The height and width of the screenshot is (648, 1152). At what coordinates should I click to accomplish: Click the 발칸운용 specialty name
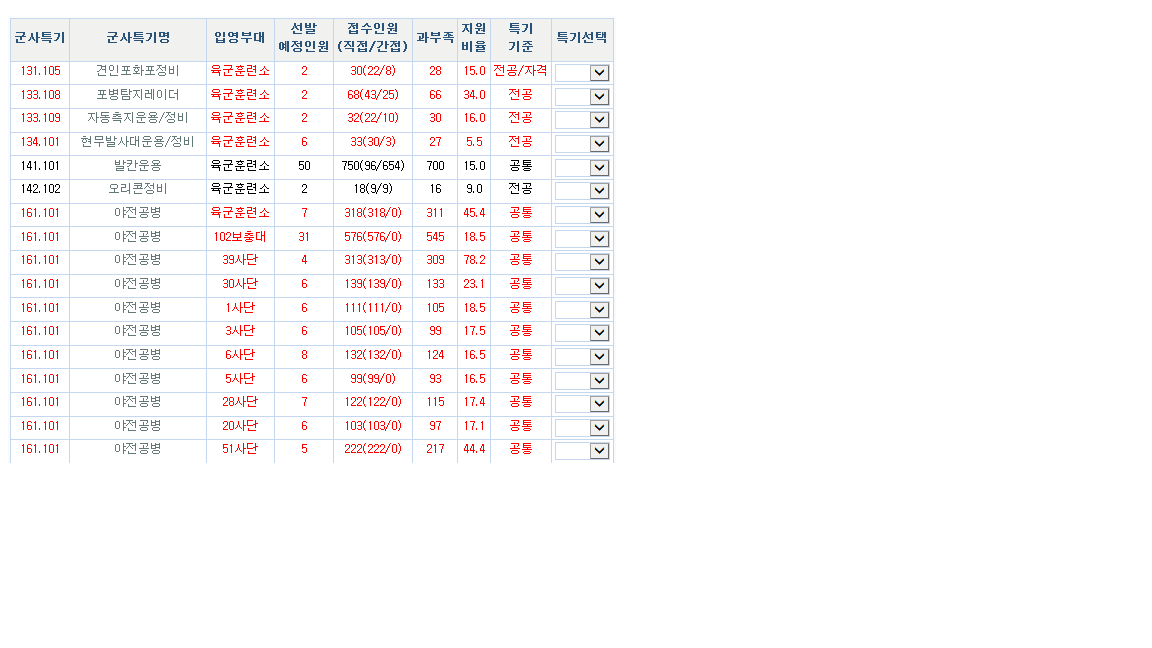pos(138,166)
